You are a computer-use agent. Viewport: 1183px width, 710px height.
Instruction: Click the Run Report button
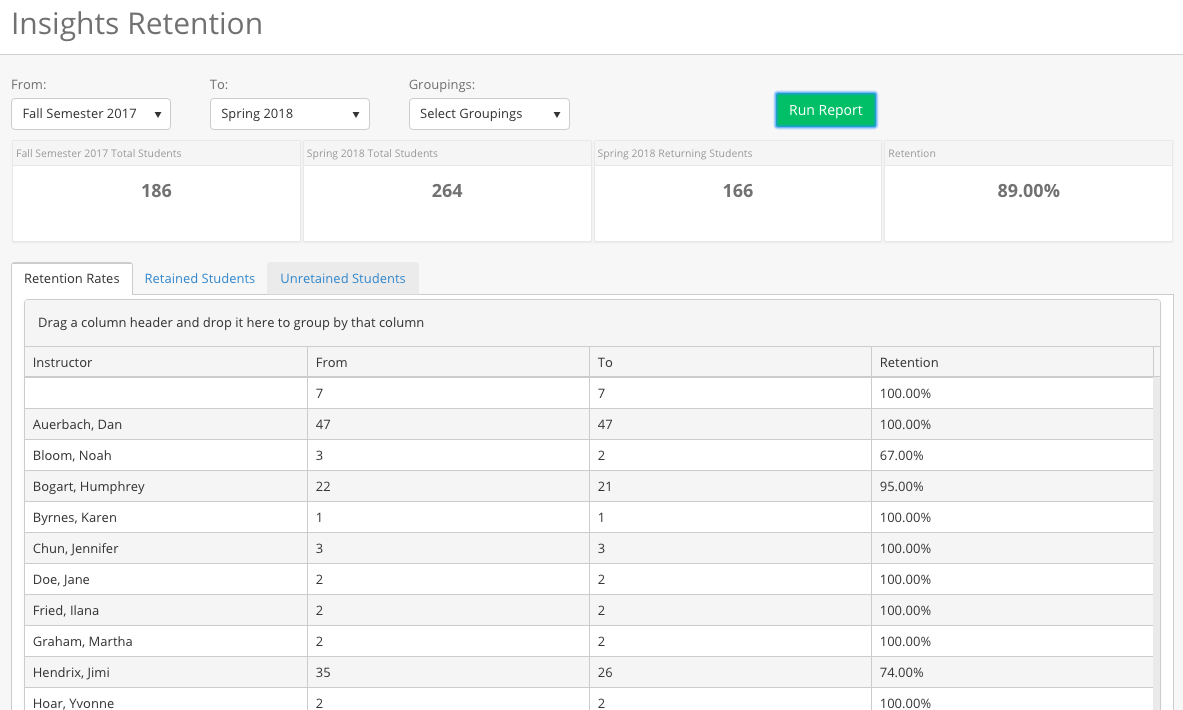[825, 111]
